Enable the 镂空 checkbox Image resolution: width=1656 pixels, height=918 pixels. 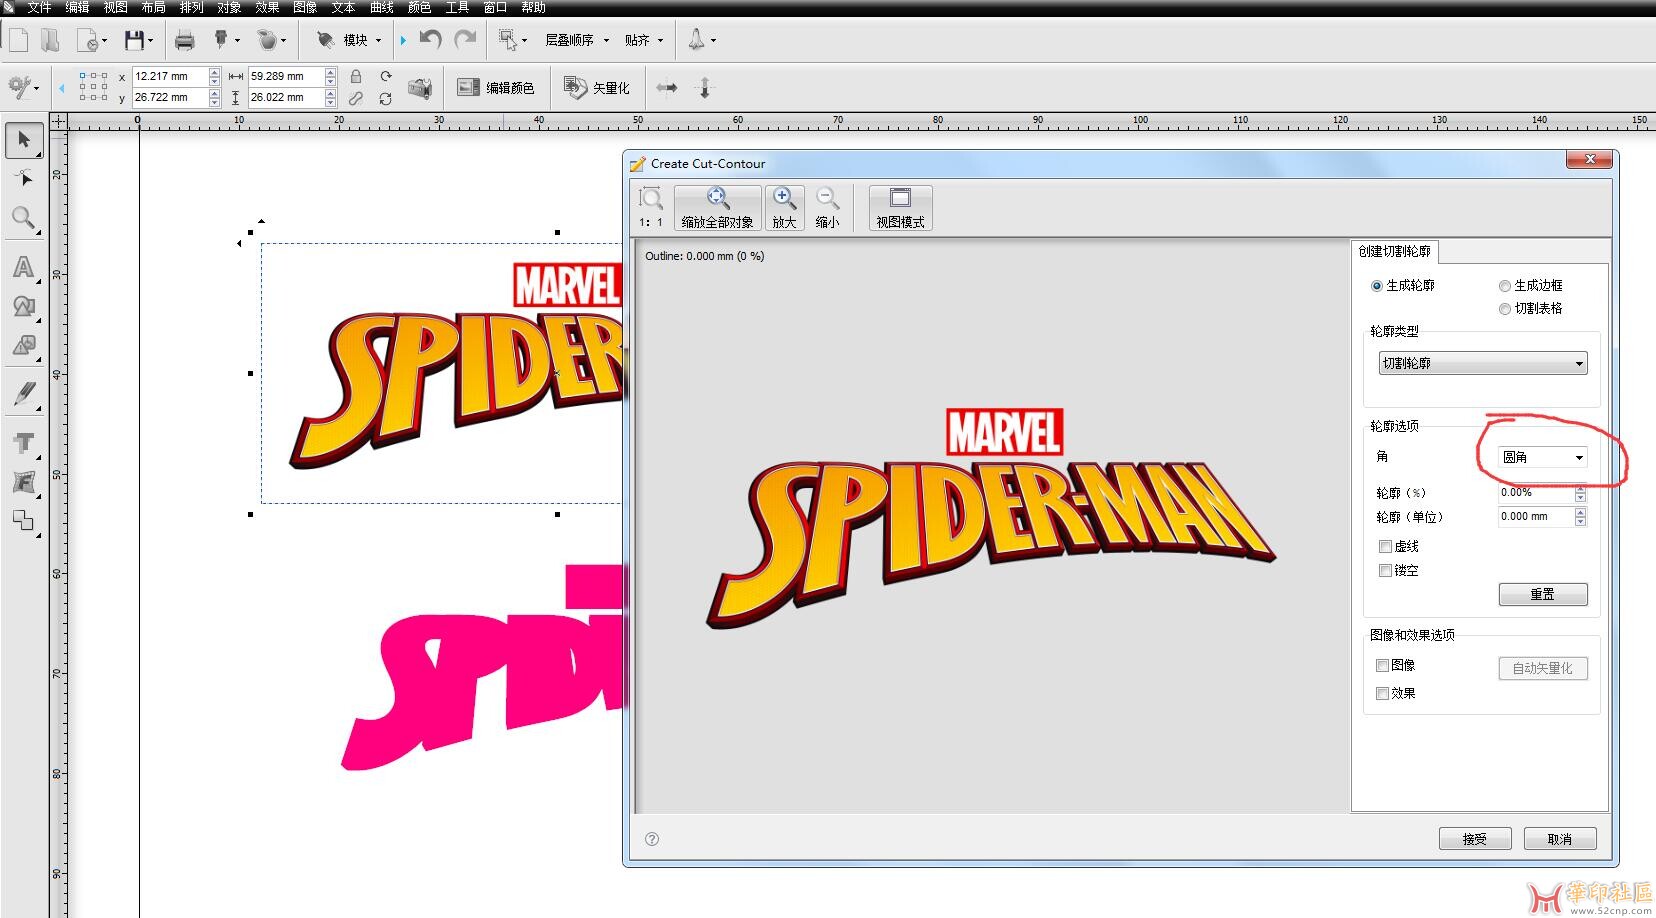pos(1385,570)
